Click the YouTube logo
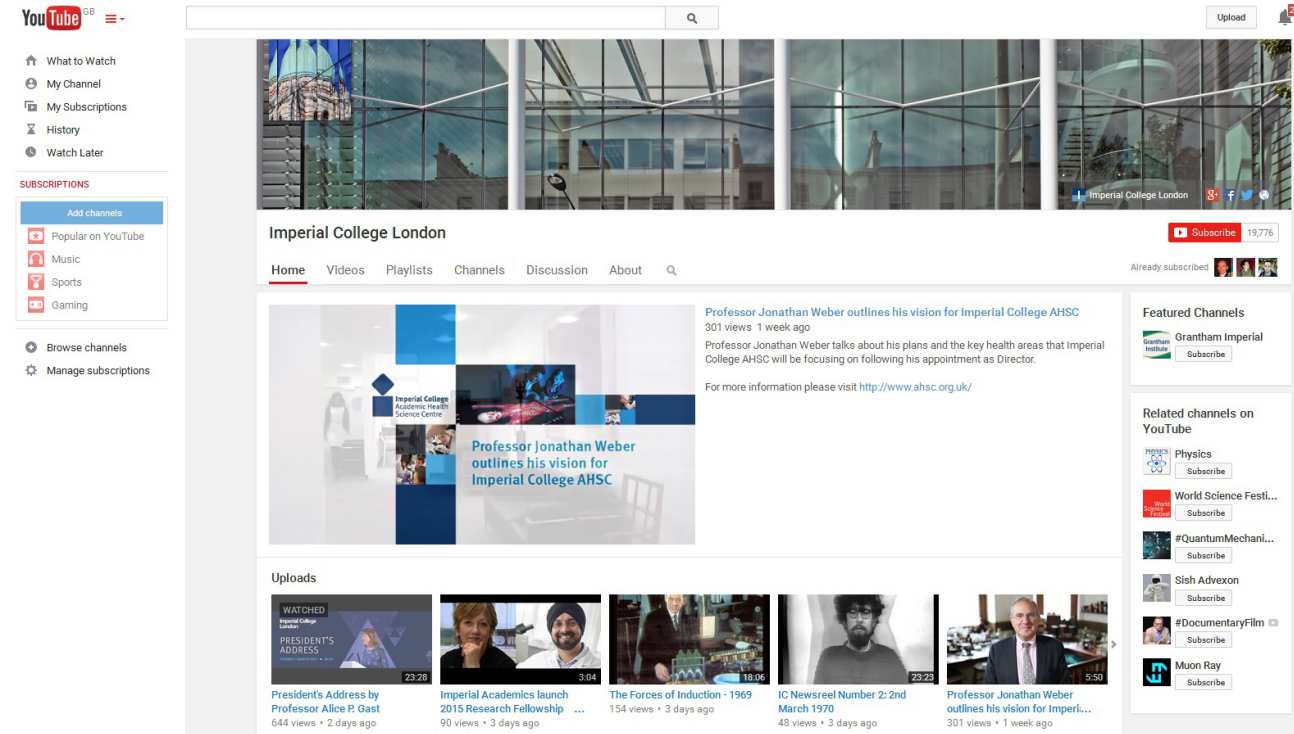The height and width of the screenshot is (734, 1294). pos(51,18)
